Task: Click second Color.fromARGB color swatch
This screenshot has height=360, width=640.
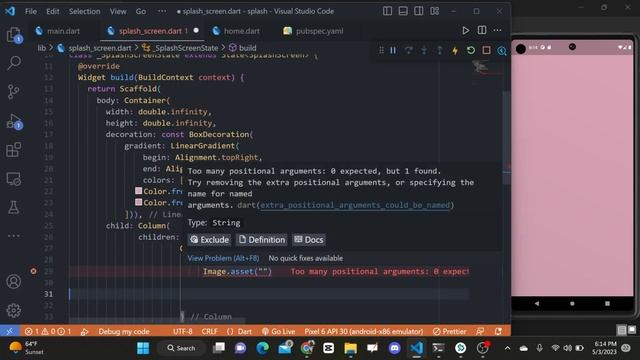Action: (139, 202)
